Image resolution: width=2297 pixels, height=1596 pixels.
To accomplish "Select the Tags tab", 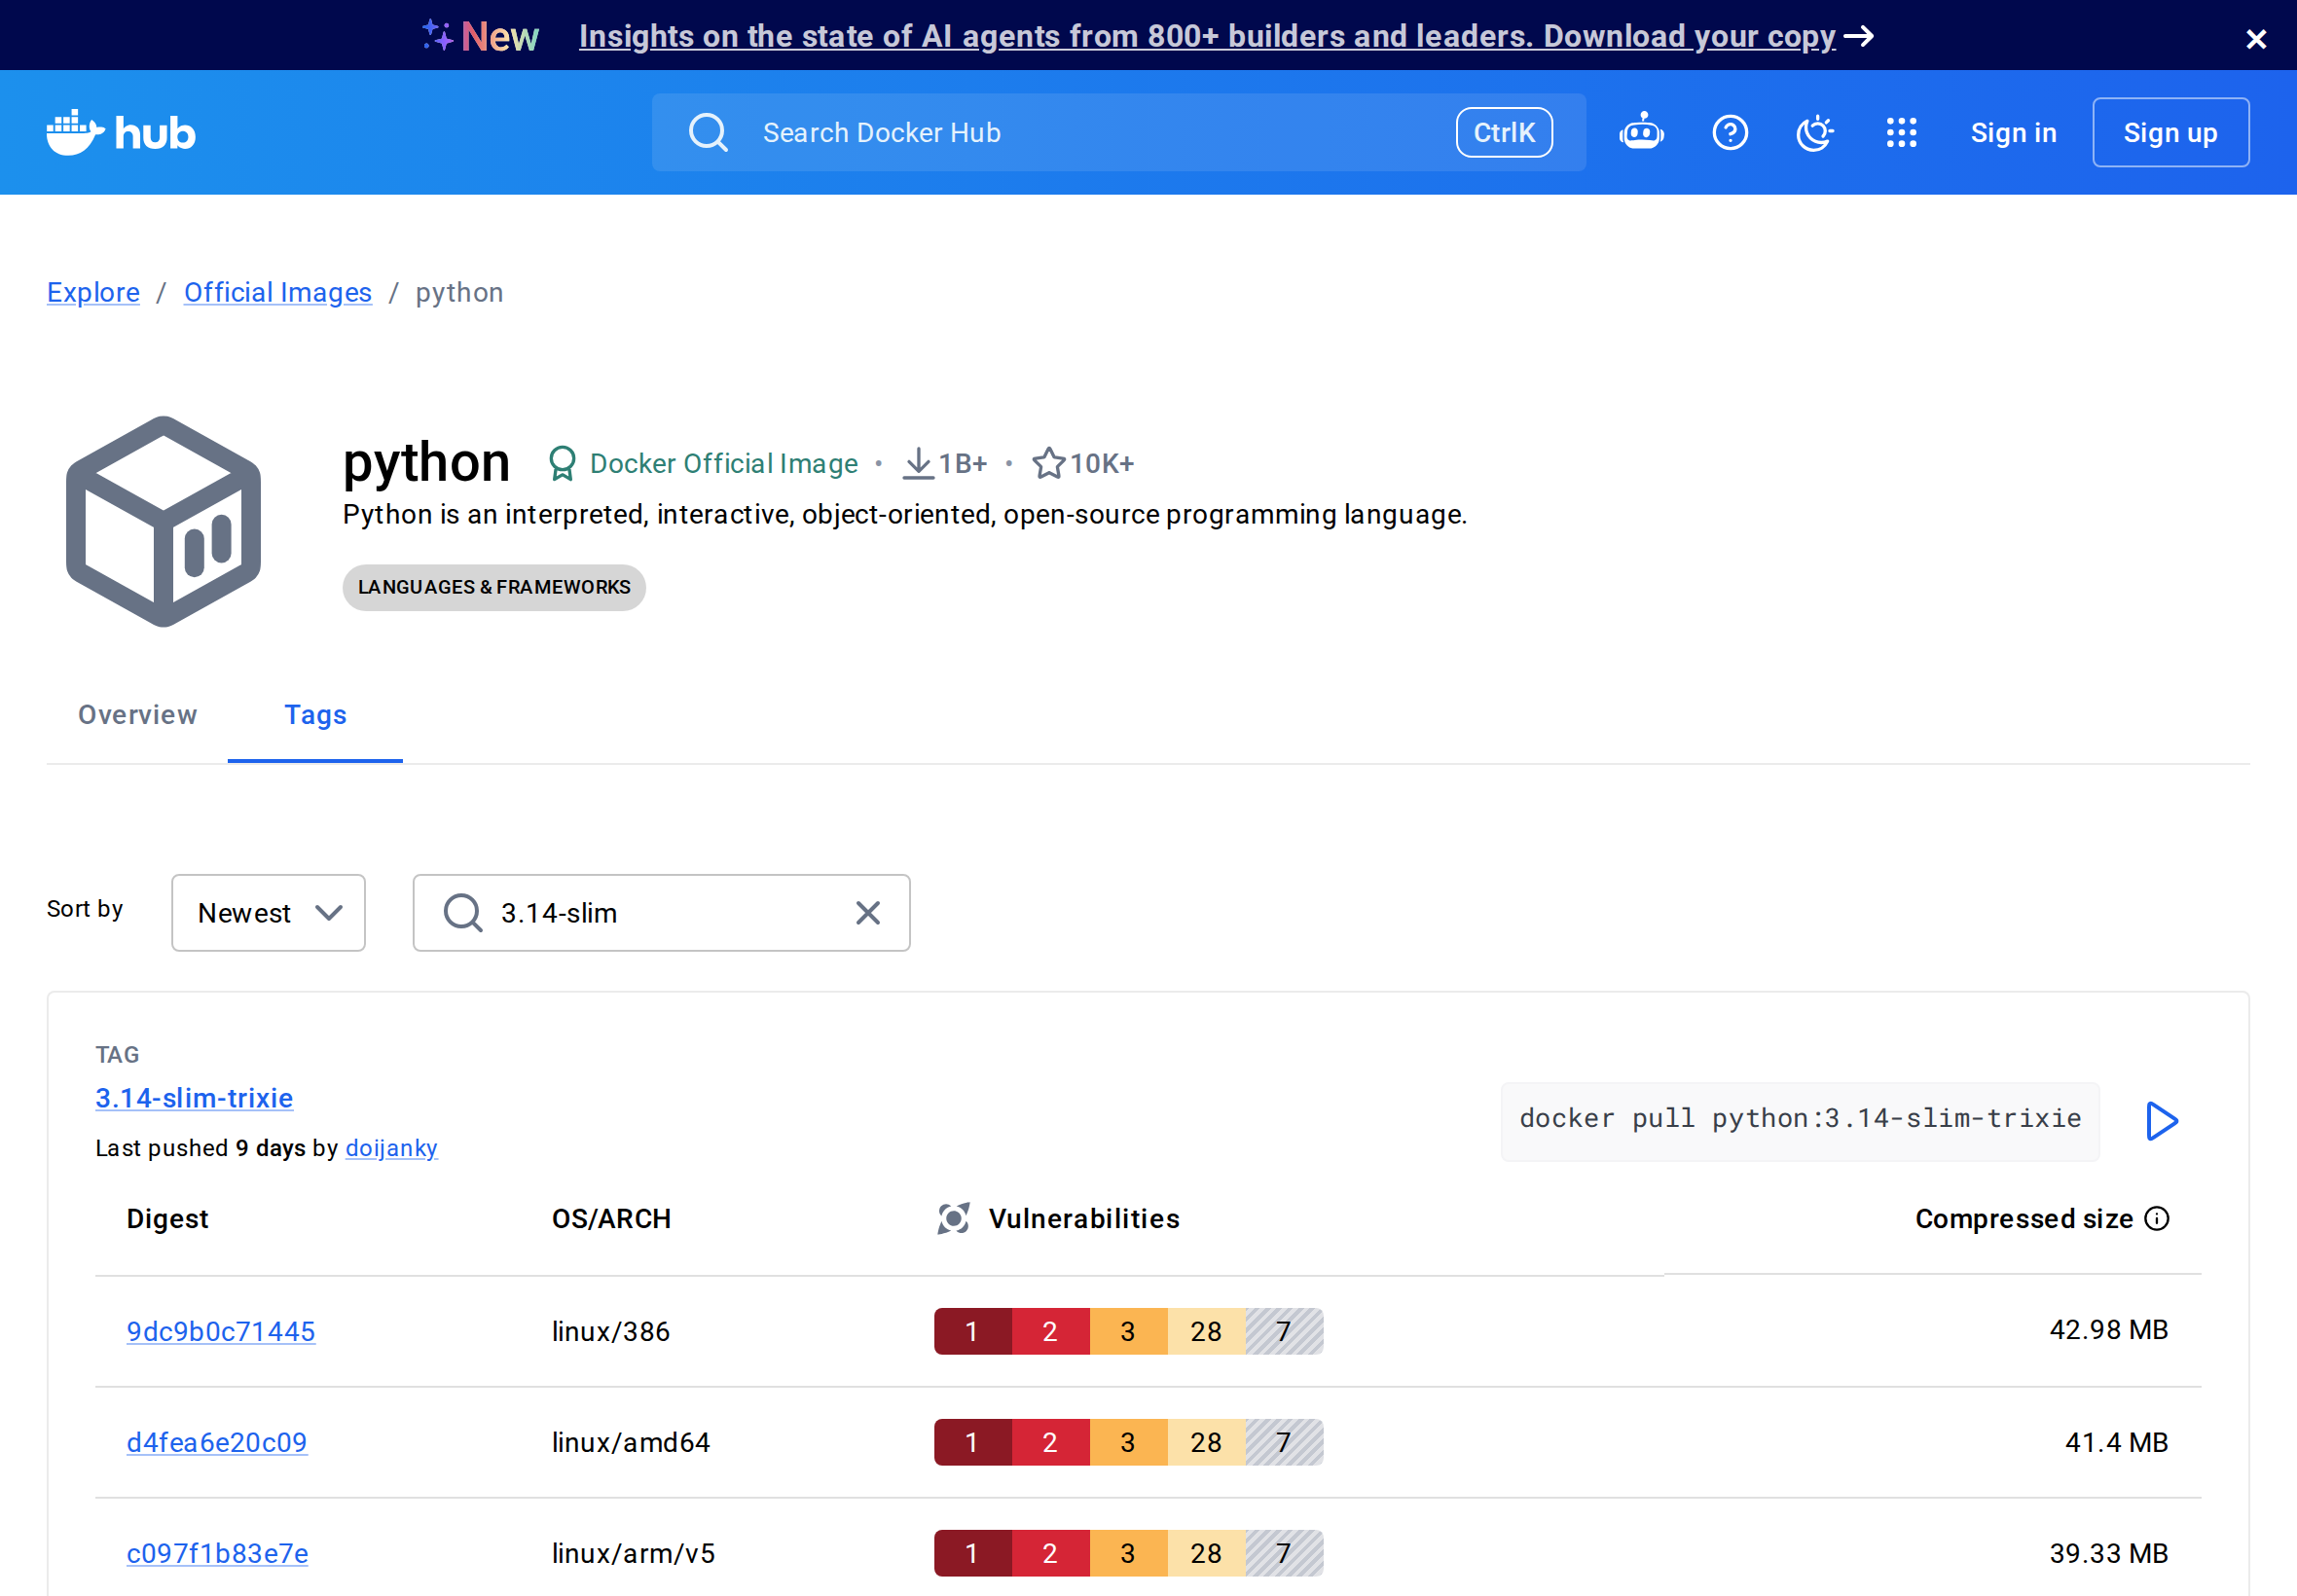I will coord(315,715).
